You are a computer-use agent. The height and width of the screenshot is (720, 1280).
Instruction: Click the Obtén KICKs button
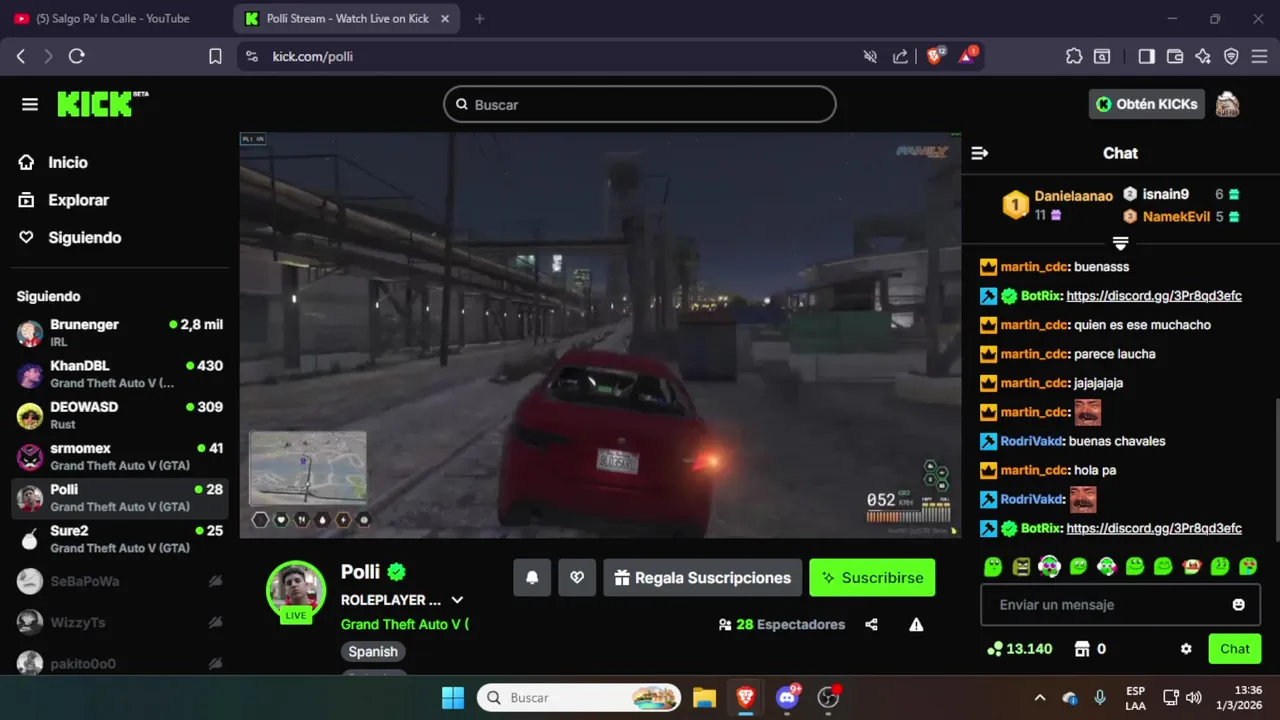click(1146, 104)
